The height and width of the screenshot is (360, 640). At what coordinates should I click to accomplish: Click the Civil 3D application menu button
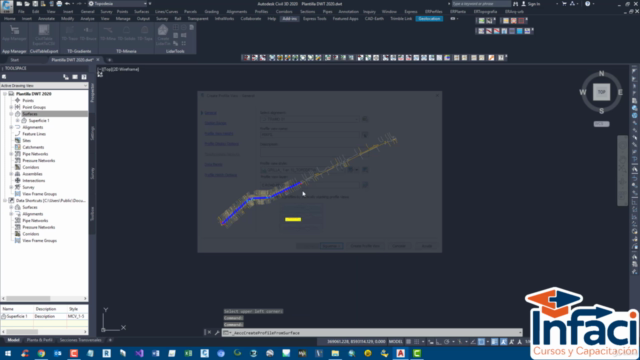click(7, 6)
